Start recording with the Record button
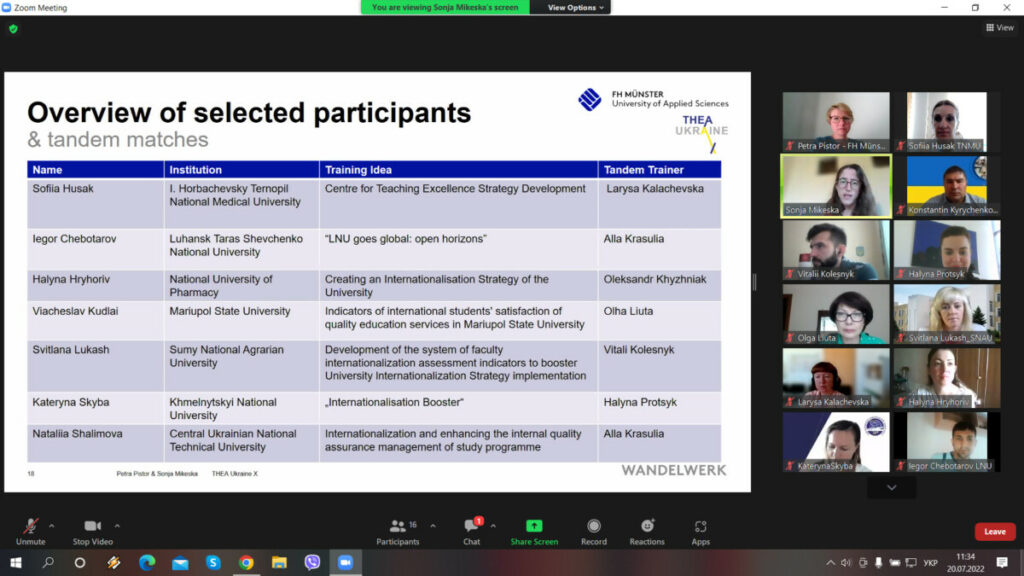The width and height of the screenshot is (1024, 576). [x=594, y=528]
